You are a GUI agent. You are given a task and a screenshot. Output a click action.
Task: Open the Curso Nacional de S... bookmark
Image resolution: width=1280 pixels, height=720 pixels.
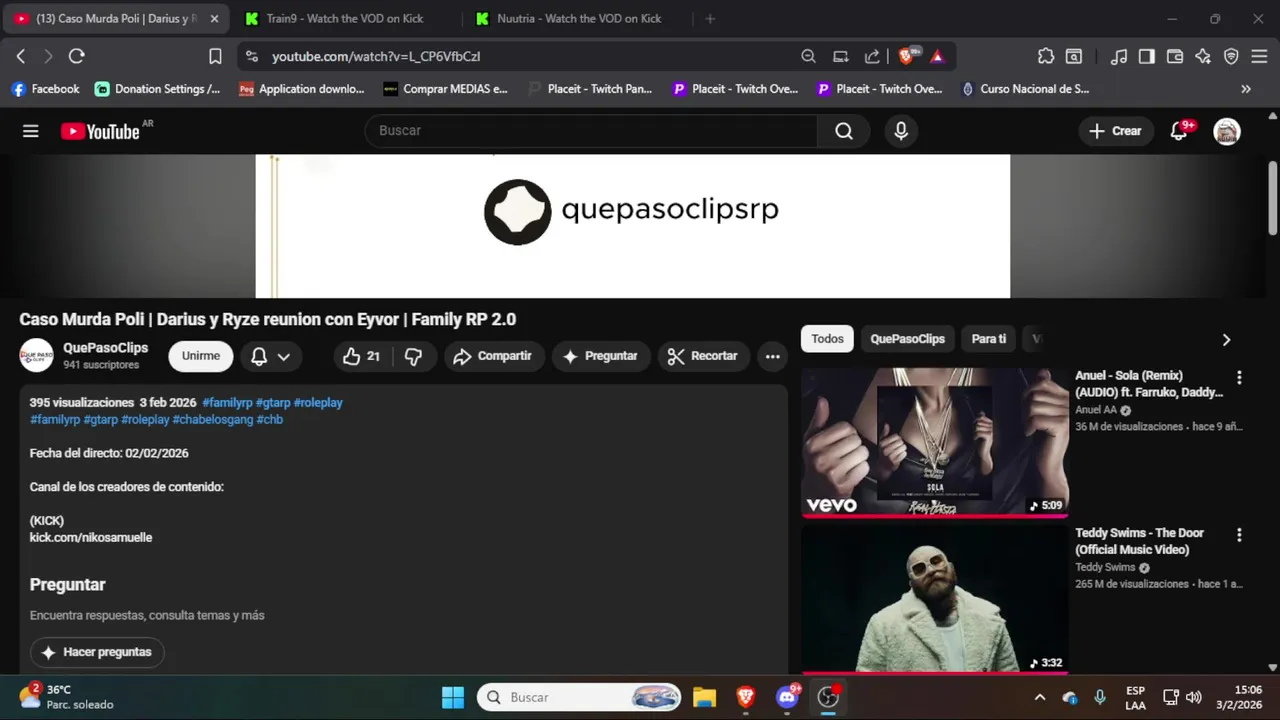(1025, 89)
